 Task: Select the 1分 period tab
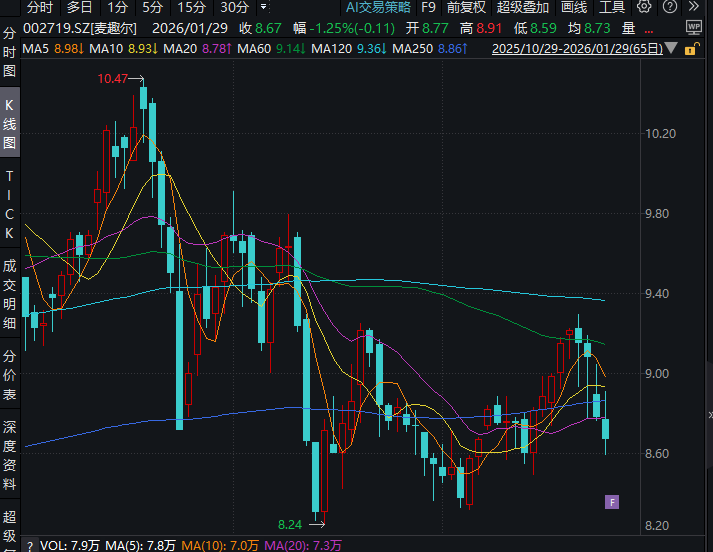pos(117,7)
